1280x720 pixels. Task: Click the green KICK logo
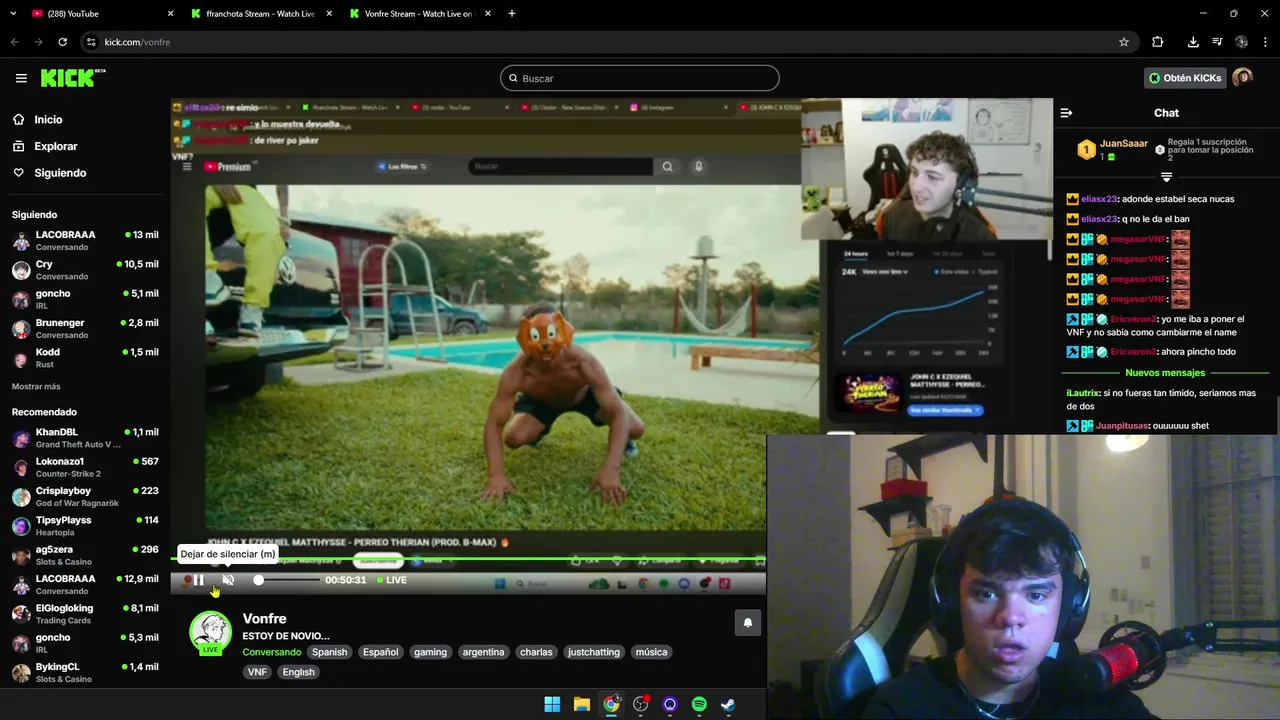click(72, 78)
